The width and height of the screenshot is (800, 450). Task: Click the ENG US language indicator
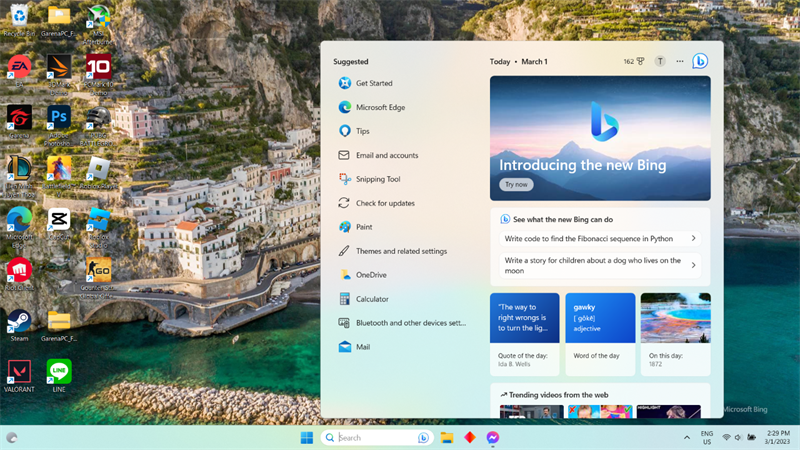tap(707, 437)
